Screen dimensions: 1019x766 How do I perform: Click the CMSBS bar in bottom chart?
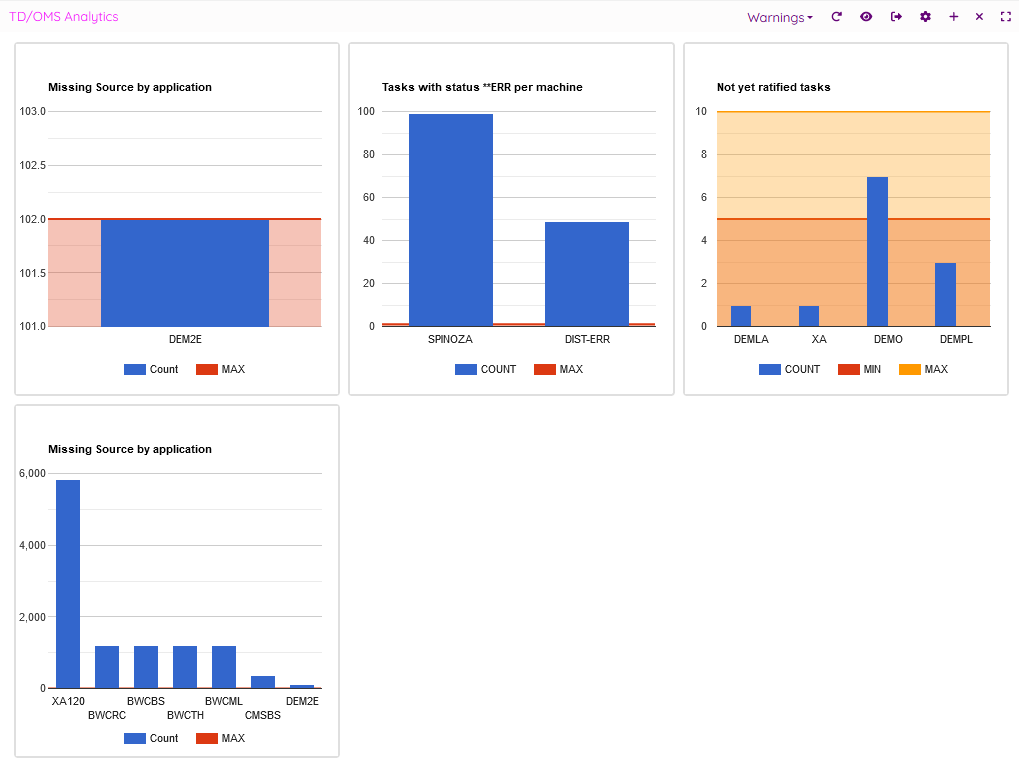(263, 682)
